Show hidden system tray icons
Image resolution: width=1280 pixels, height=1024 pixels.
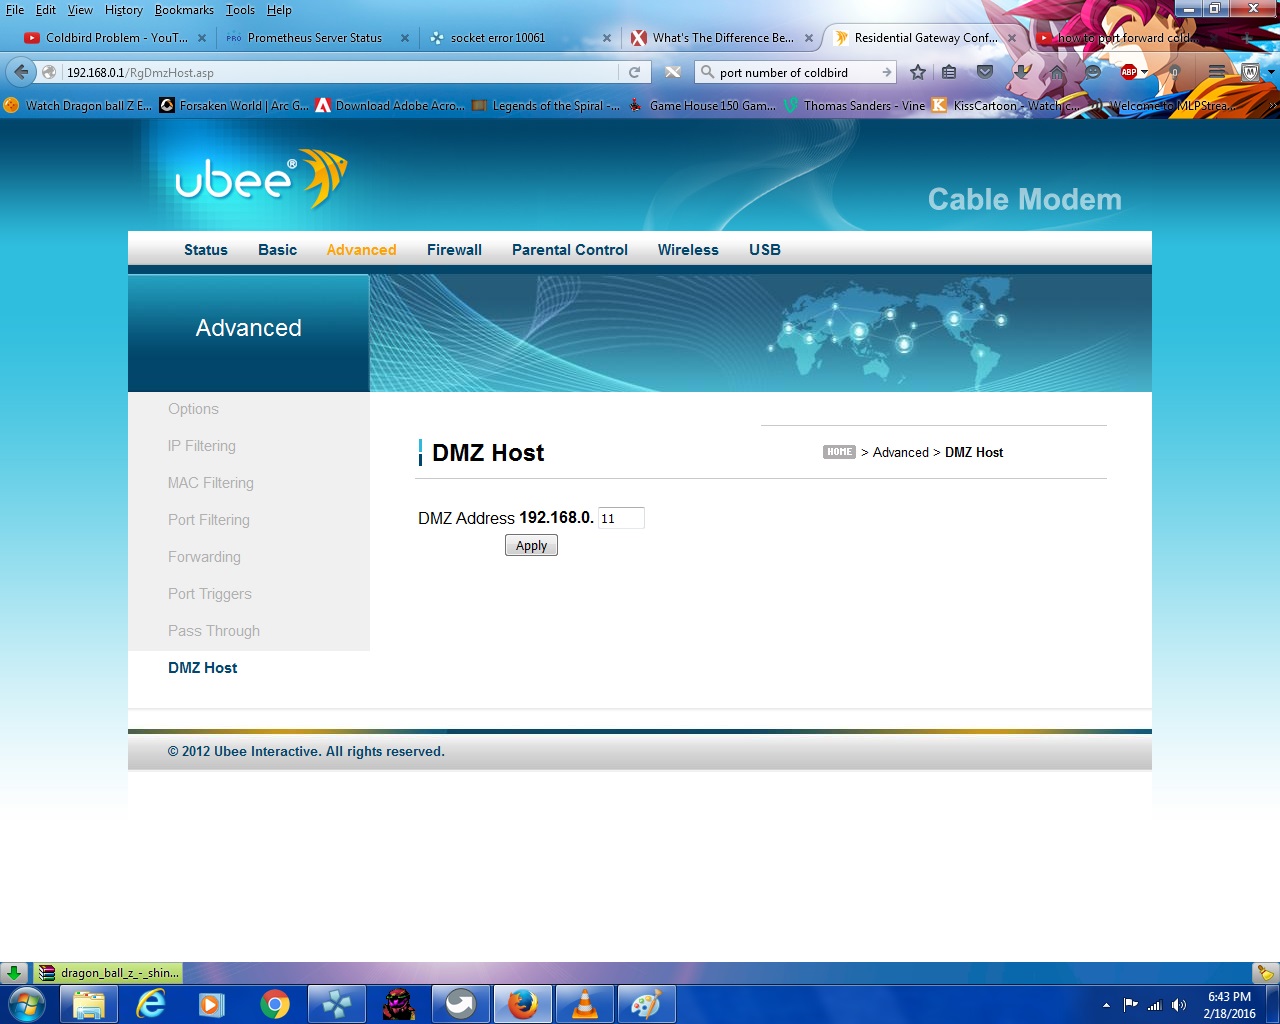[1106, 1005]
